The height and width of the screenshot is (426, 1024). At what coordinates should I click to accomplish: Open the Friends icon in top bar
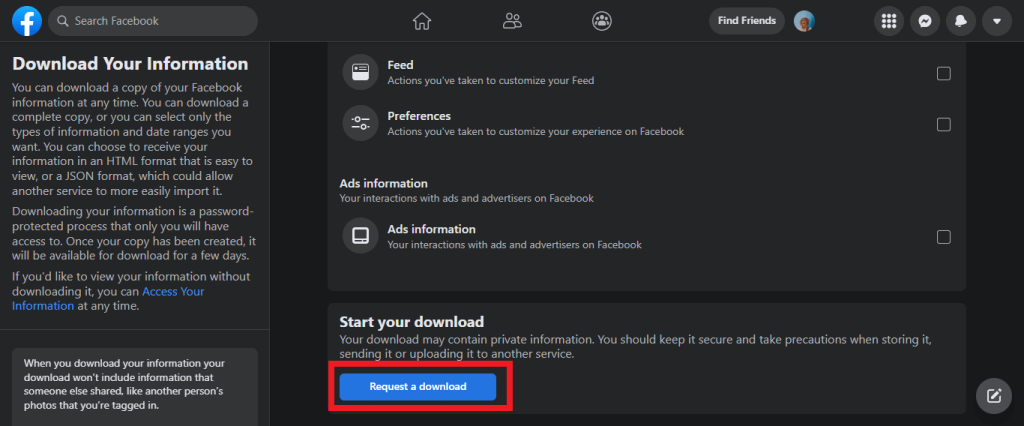[512, 21]
